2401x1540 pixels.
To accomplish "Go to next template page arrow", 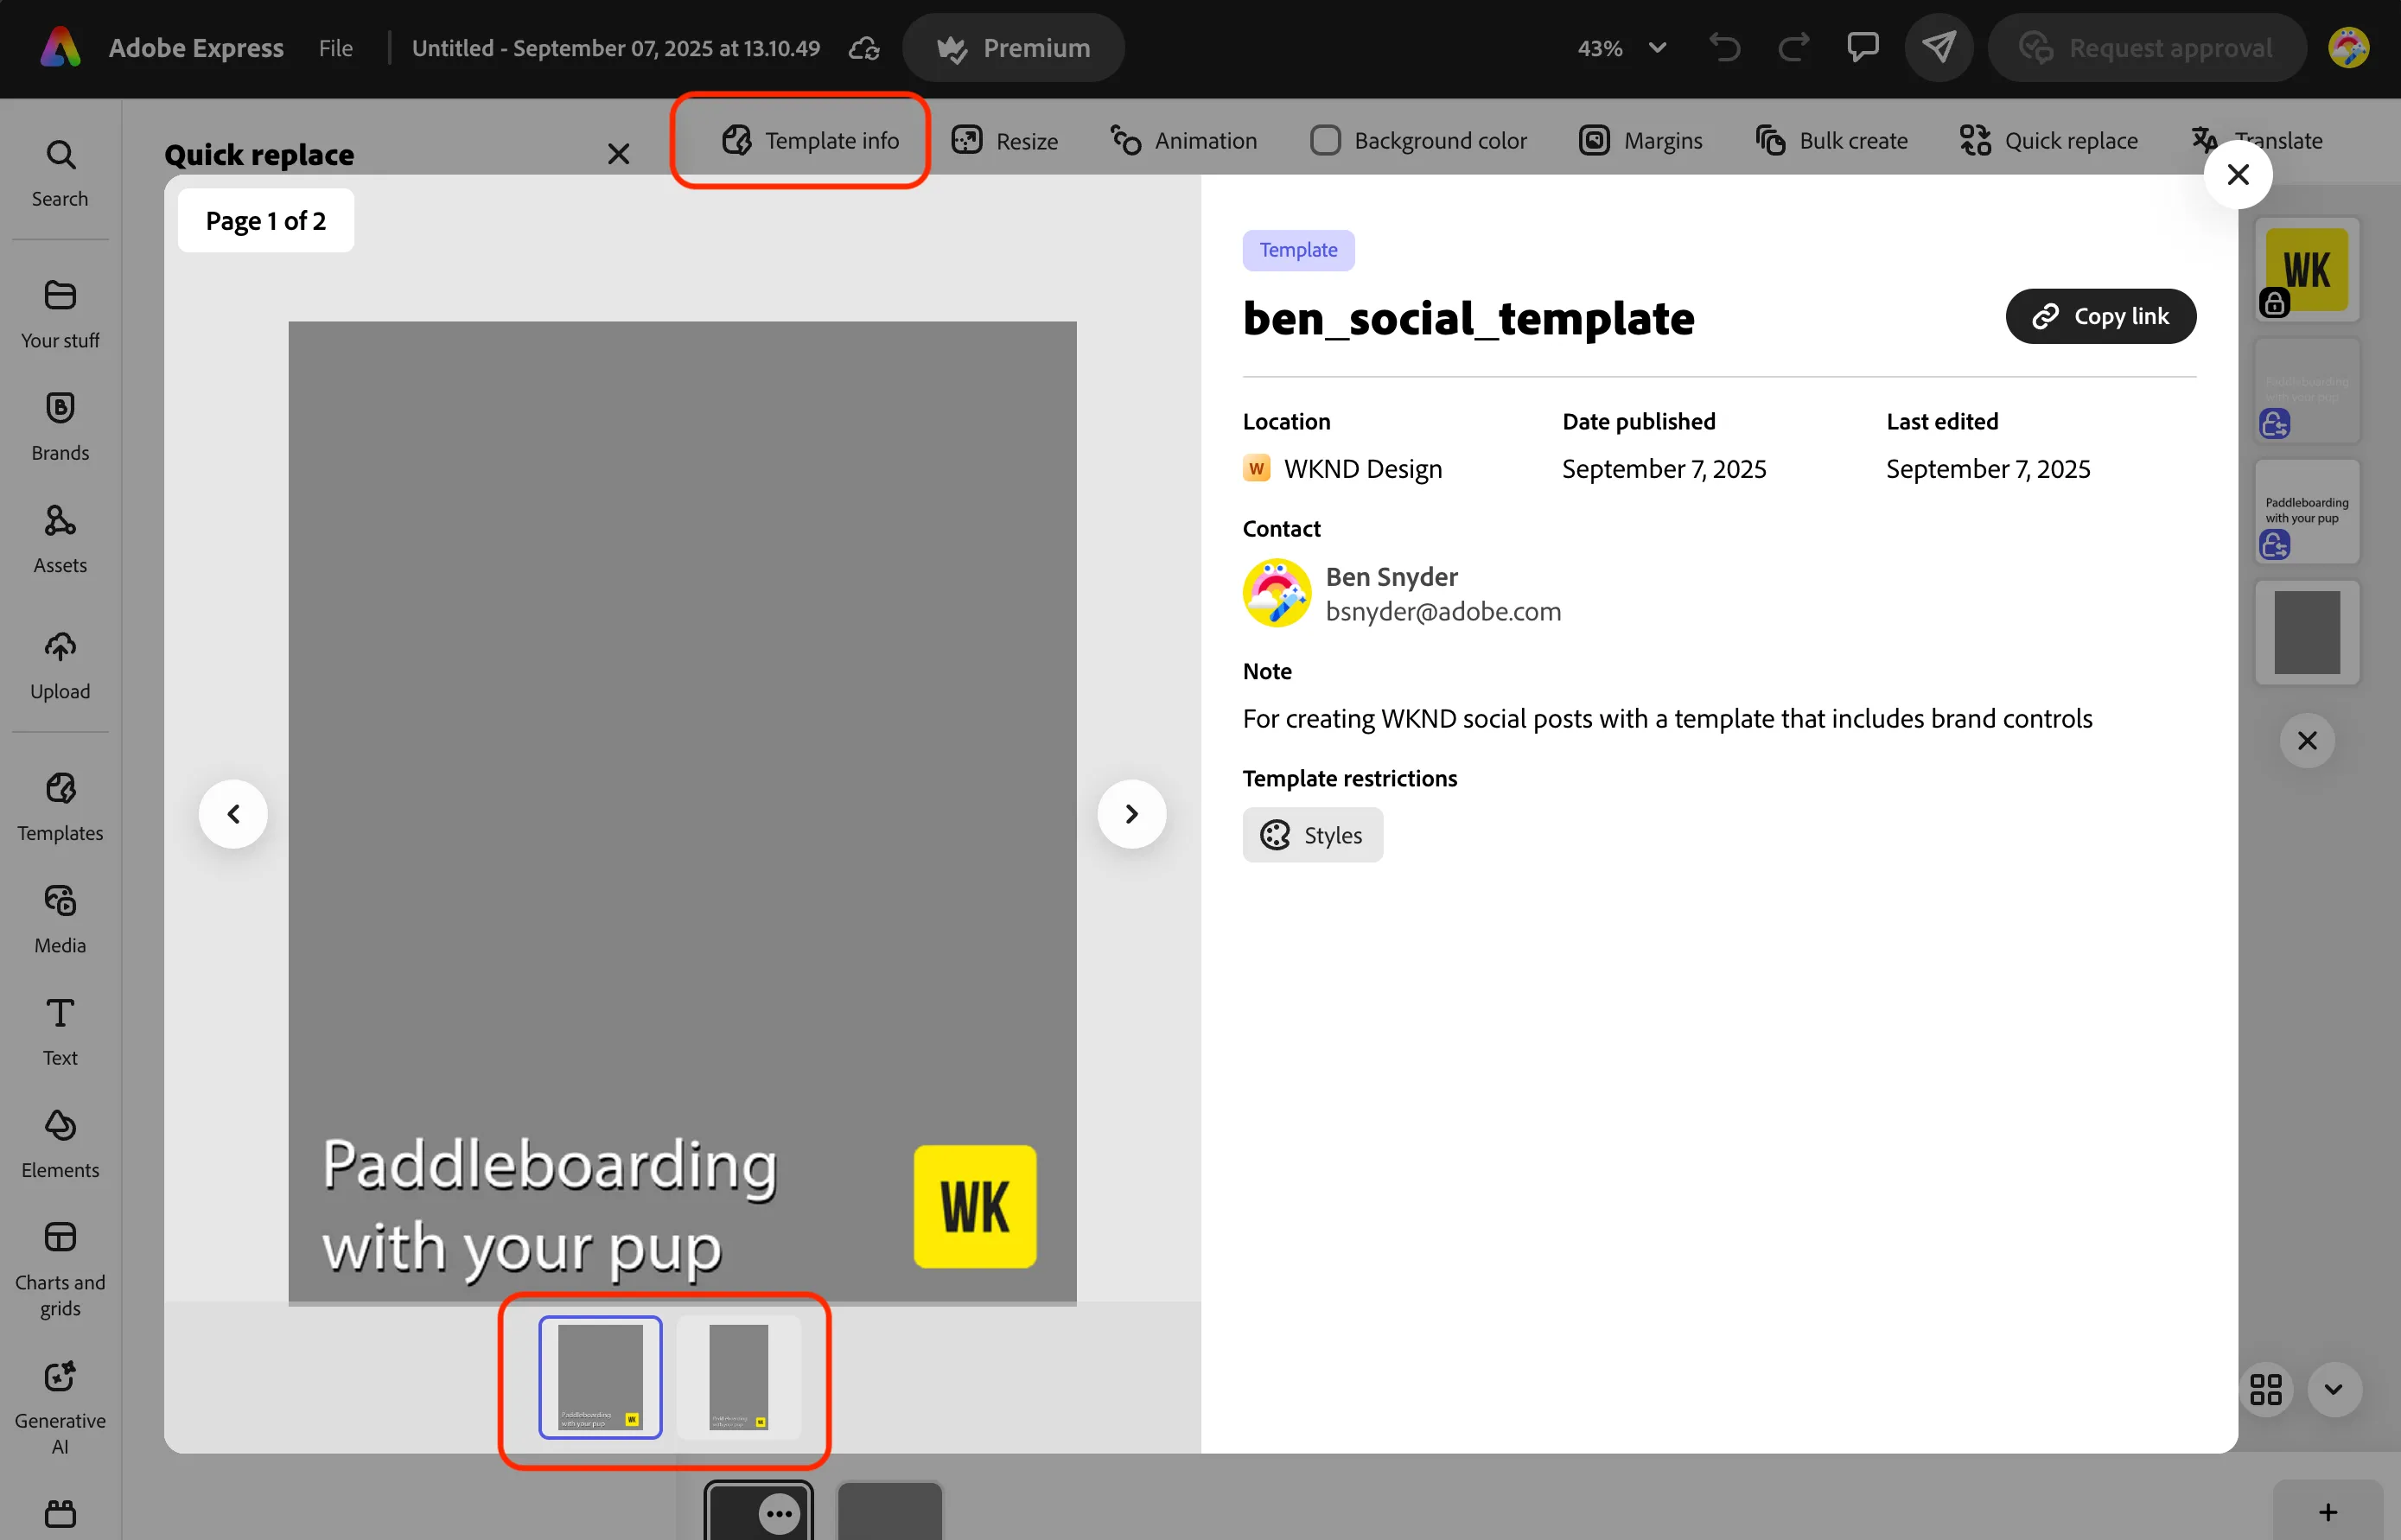I will [x=1131, y=814].
